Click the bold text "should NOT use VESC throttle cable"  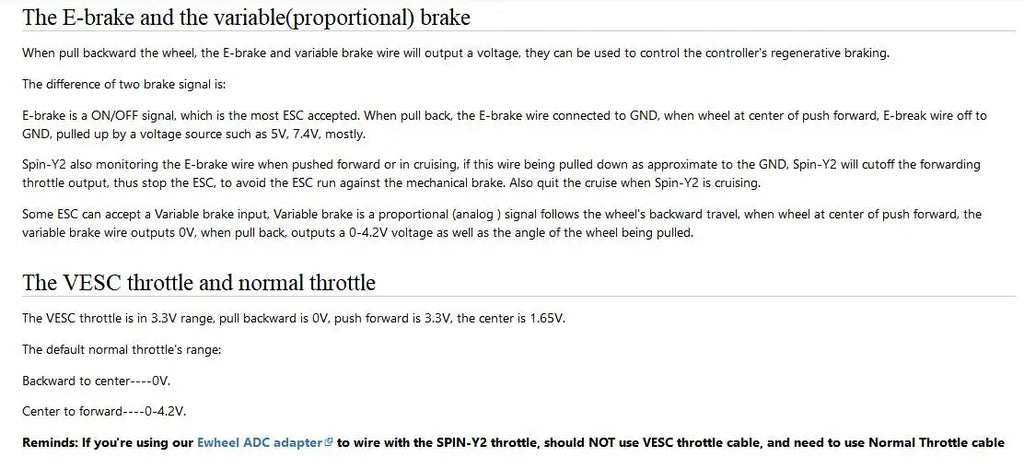click(x=652, y=442)
